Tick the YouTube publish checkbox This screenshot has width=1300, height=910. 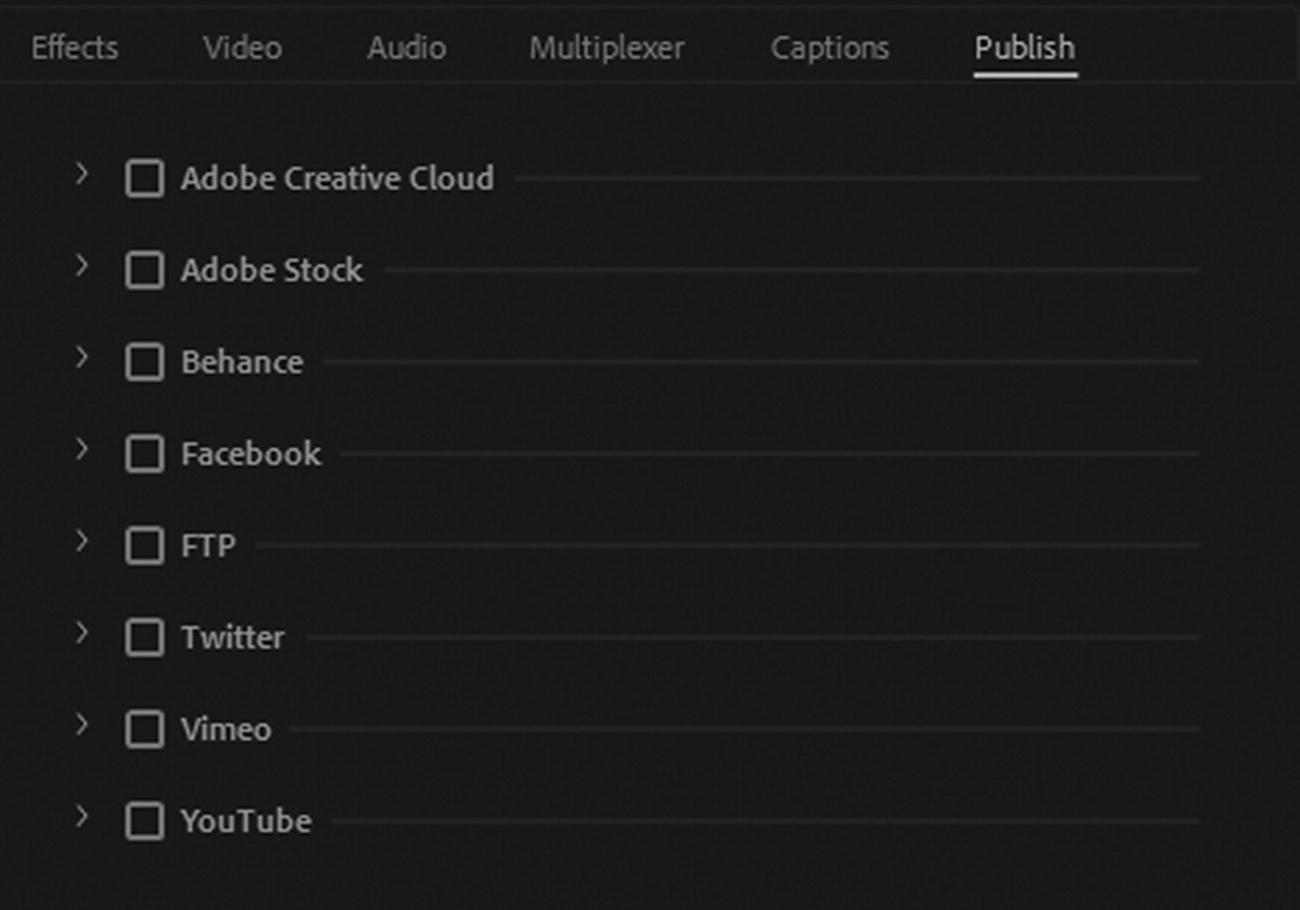click(x=145, y=822)
